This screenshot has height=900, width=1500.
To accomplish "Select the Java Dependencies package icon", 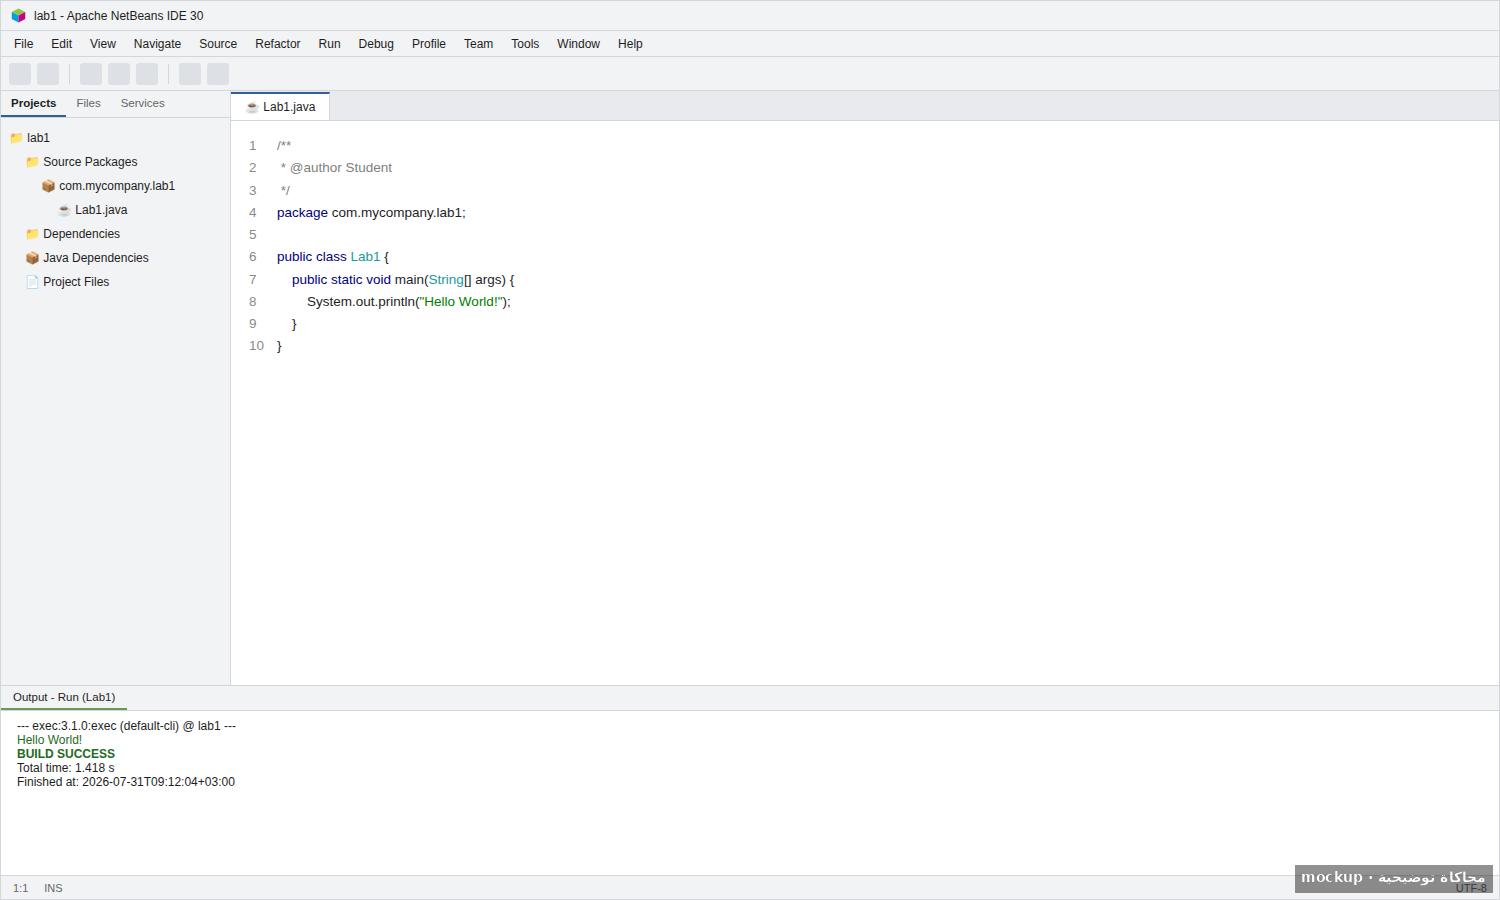I will [32, 258].
